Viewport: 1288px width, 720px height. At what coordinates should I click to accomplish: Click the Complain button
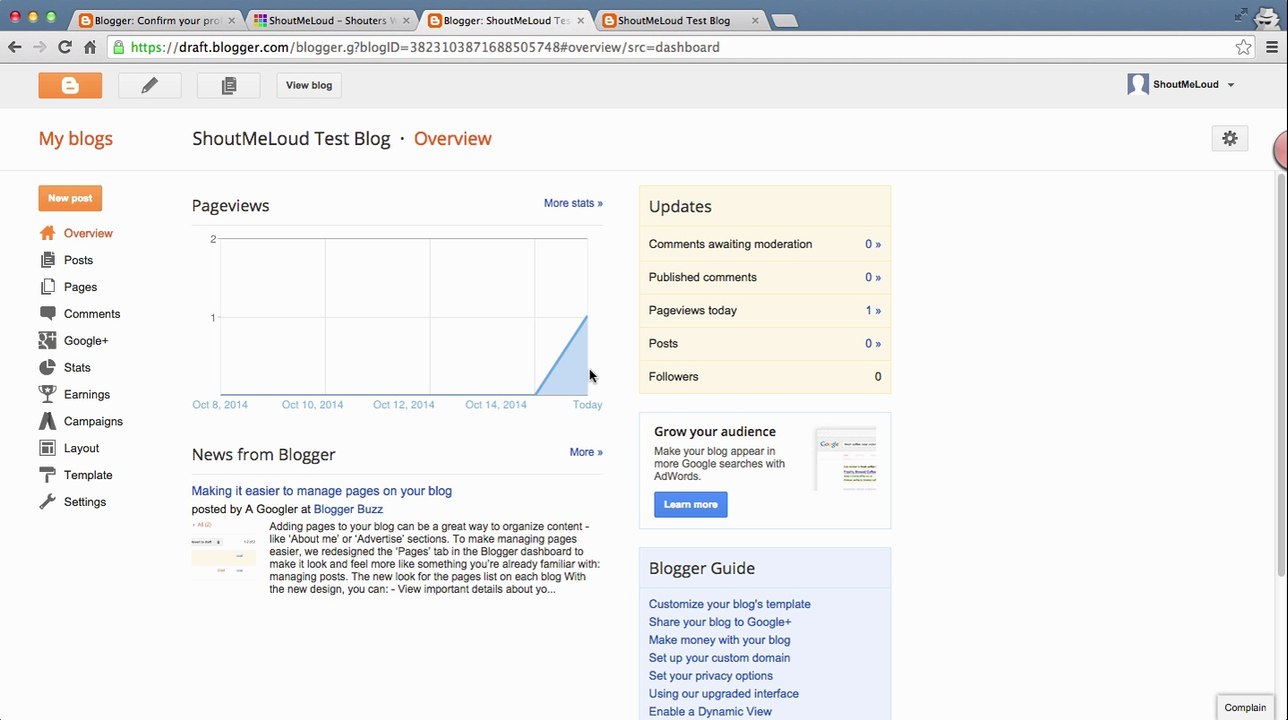coord(1245,707)
